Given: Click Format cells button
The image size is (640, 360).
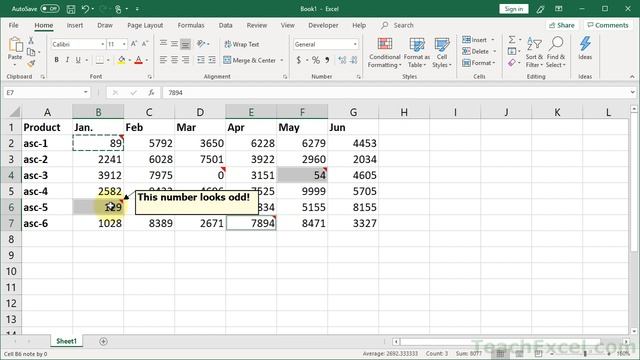Looking at the screenshot, I should click(x=478, y=63).
